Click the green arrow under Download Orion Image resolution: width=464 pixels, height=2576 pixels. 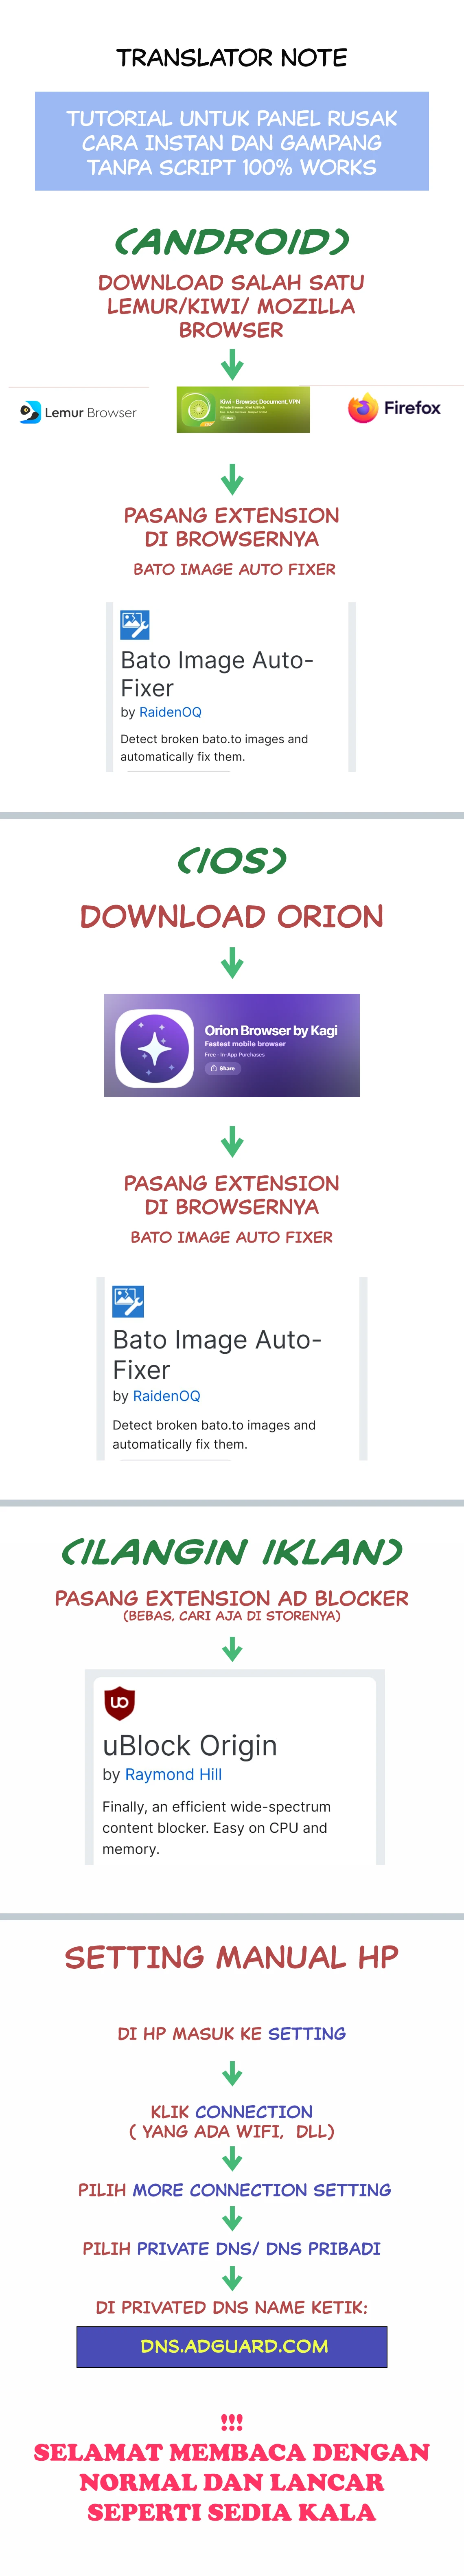(232, 963)
